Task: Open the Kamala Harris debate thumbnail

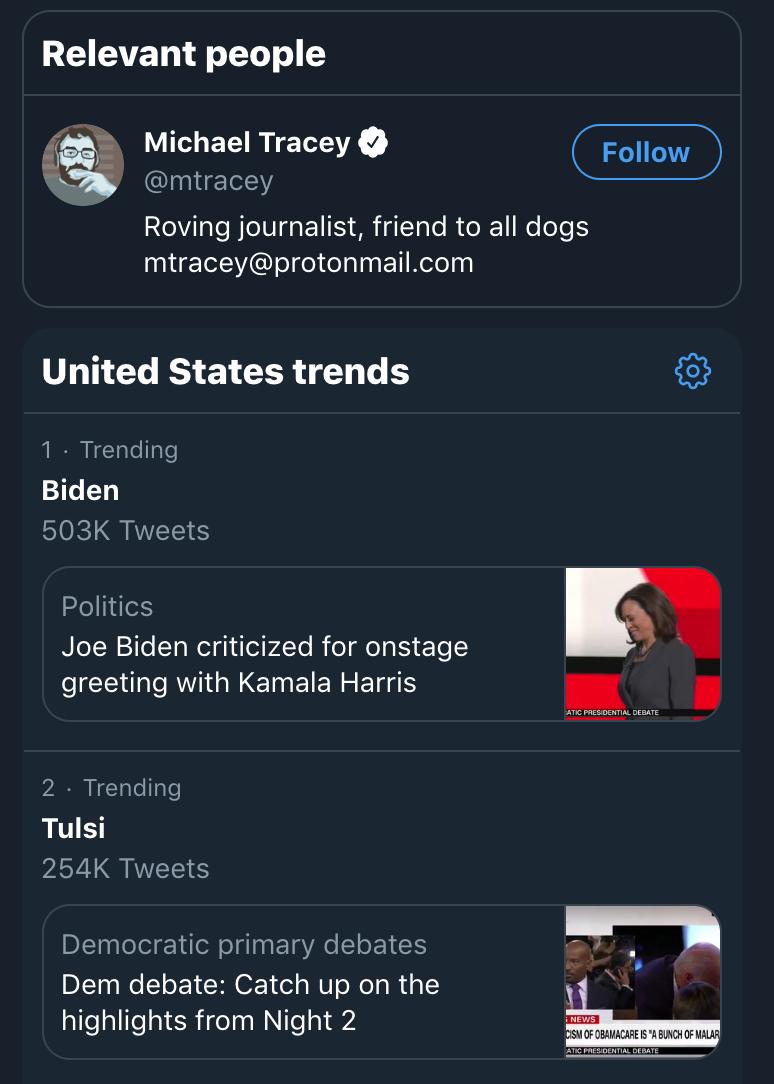Action: tap(643, 644)
